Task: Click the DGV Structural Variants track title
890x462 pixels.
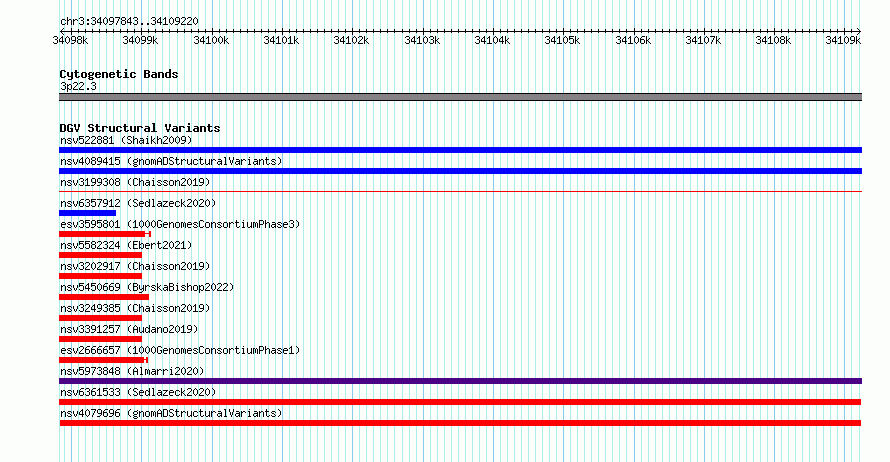Action: pos(140,128)
